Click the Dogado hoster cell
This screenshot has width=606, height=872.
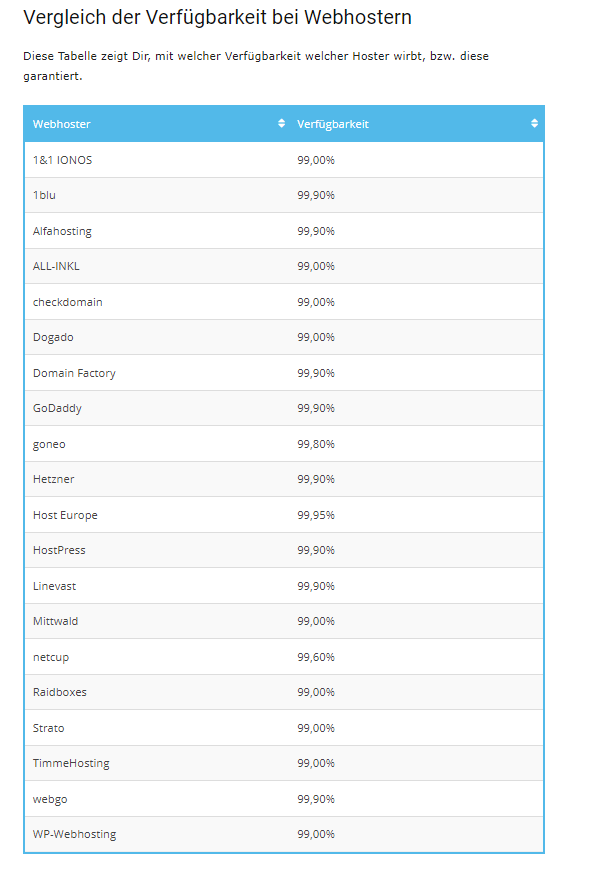157,338
